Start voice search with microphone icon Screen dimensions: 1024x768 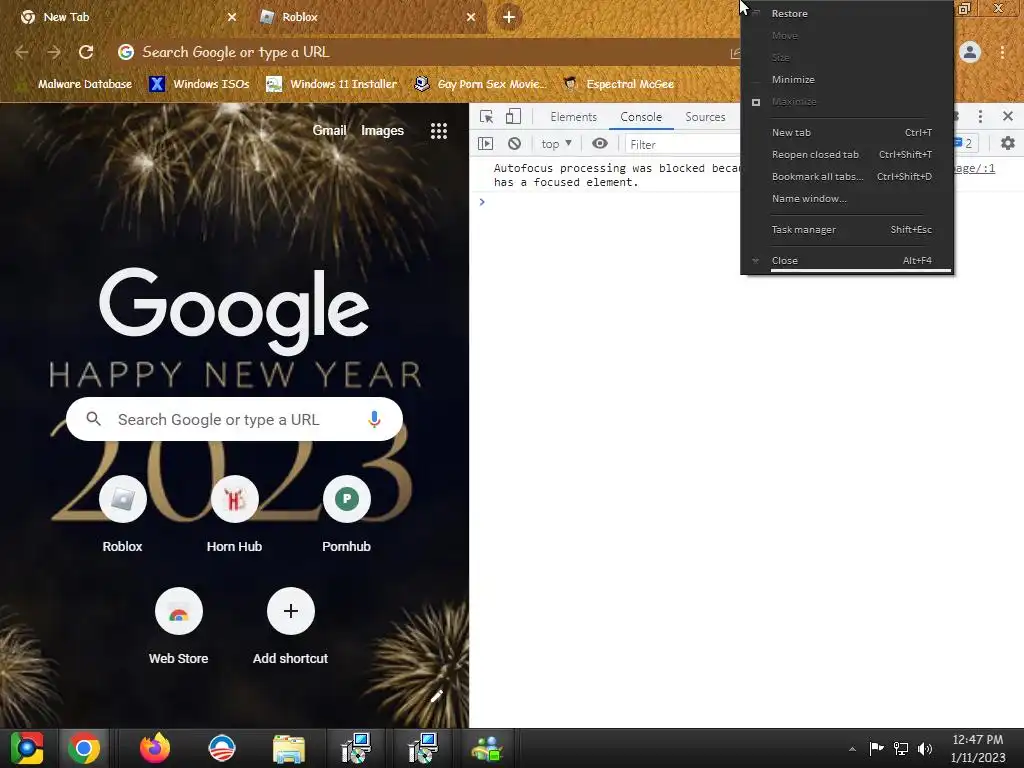click(374, 419)
